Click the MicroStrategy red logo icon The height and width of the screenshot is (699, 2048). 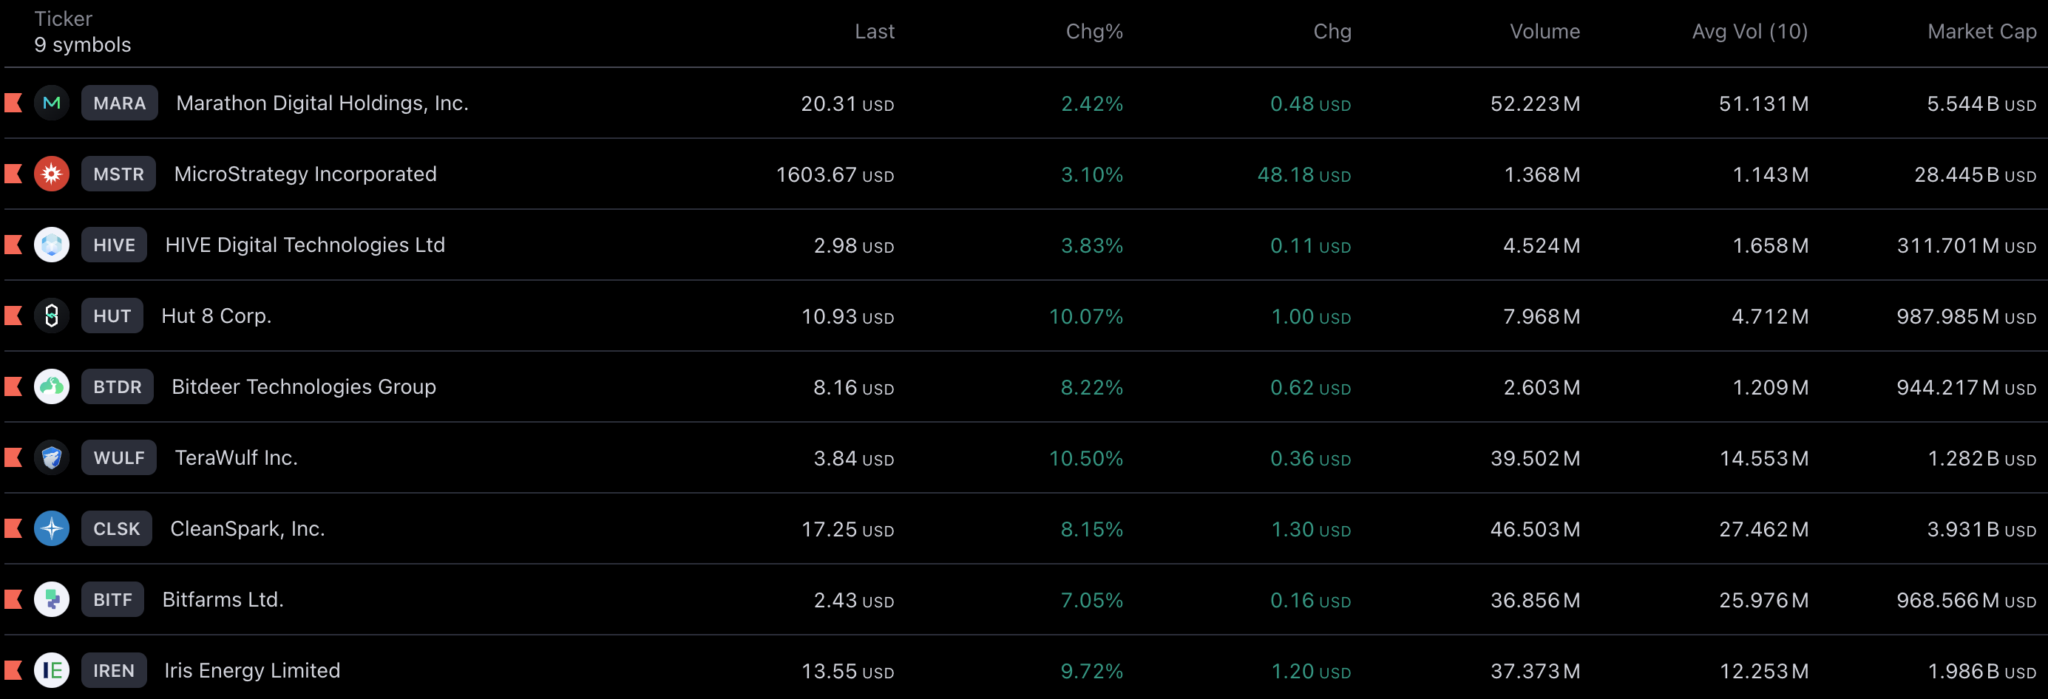52,174
